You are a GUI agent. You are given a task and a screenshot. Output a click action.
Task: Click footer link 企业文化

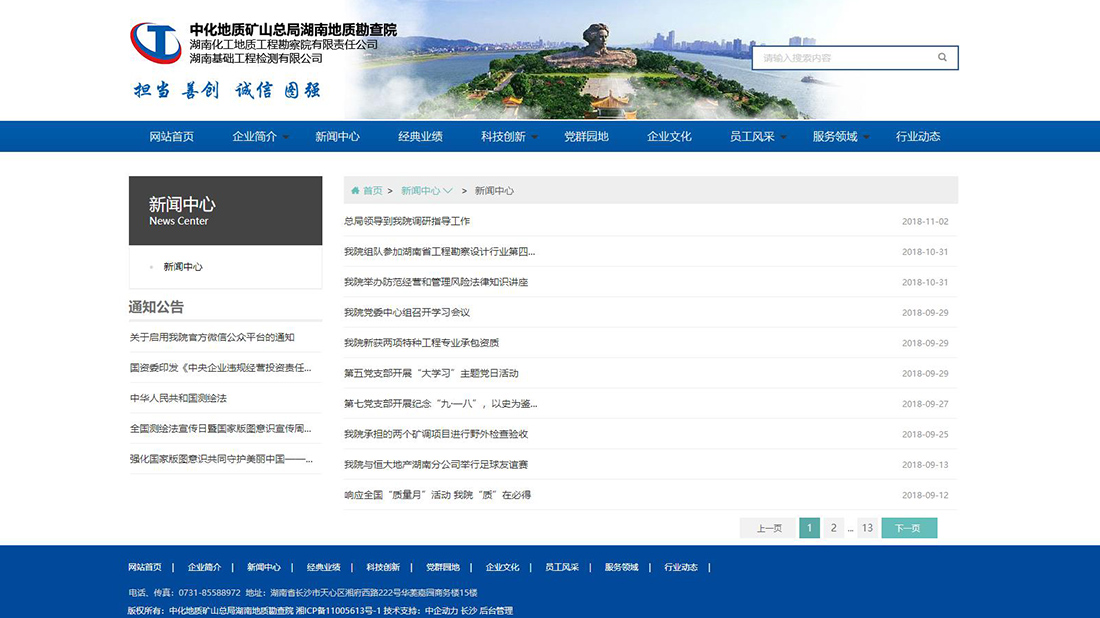click(502, 567)
